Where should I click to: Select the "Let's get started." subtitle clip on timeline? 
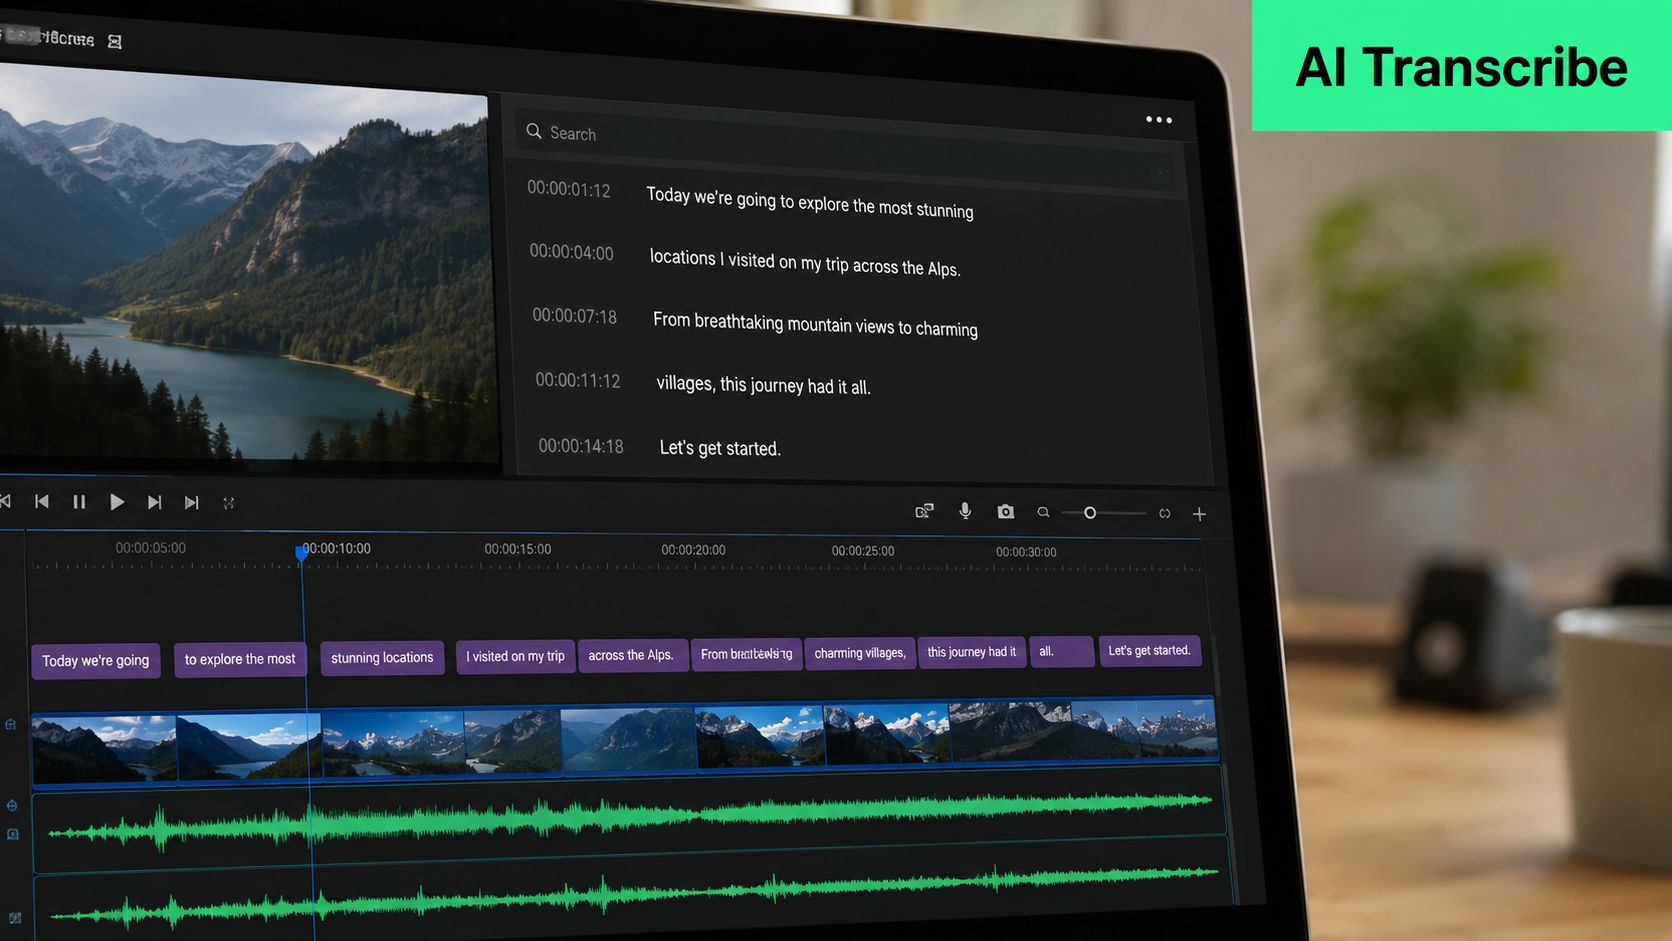(x=1149, y=650)
